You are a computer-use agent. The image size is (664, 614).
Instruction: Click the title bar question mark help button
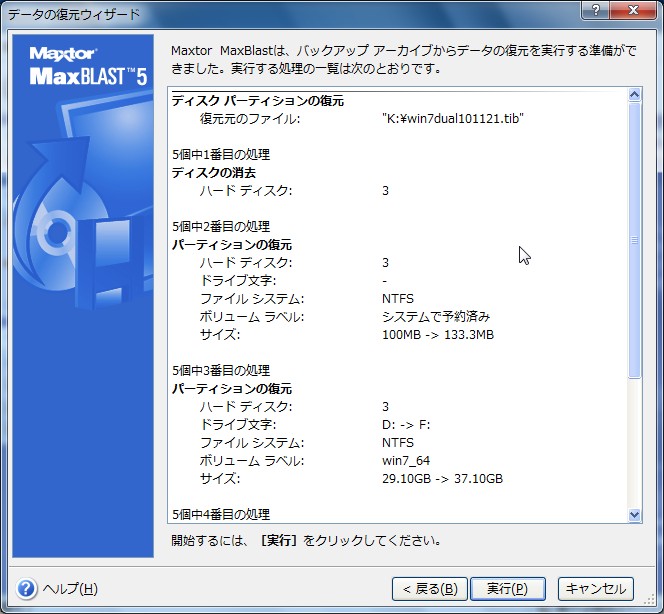click(x=595, y=10)
